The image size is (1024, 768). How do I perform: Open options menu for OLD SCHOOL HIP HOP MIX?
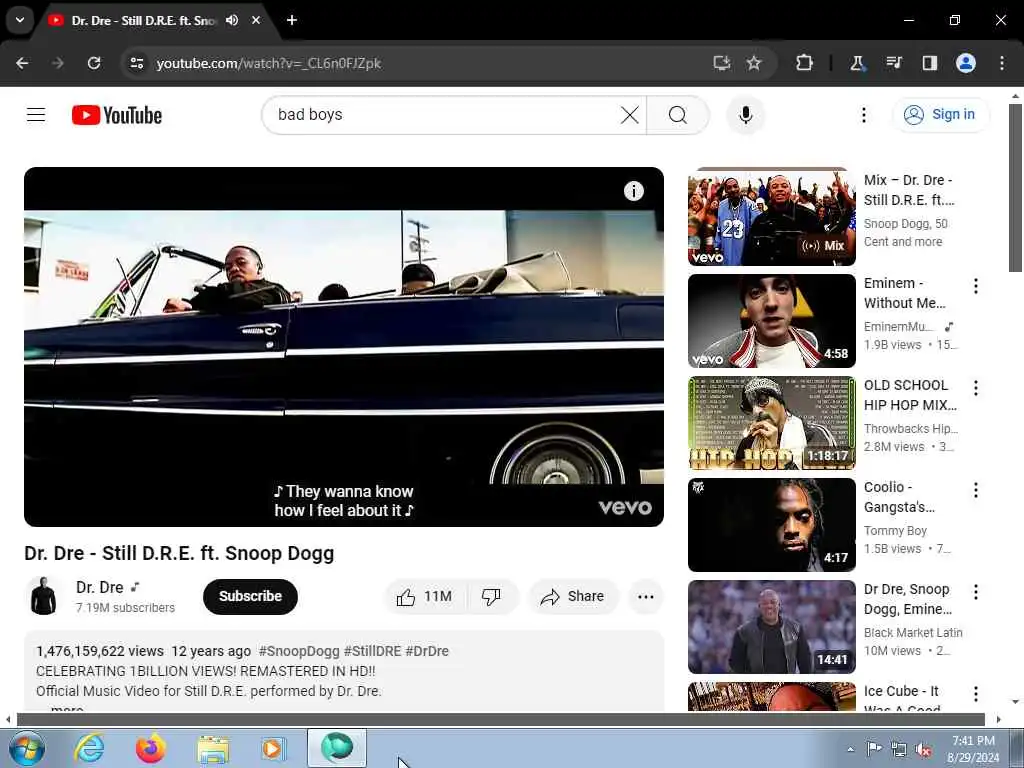coord(976,388)
